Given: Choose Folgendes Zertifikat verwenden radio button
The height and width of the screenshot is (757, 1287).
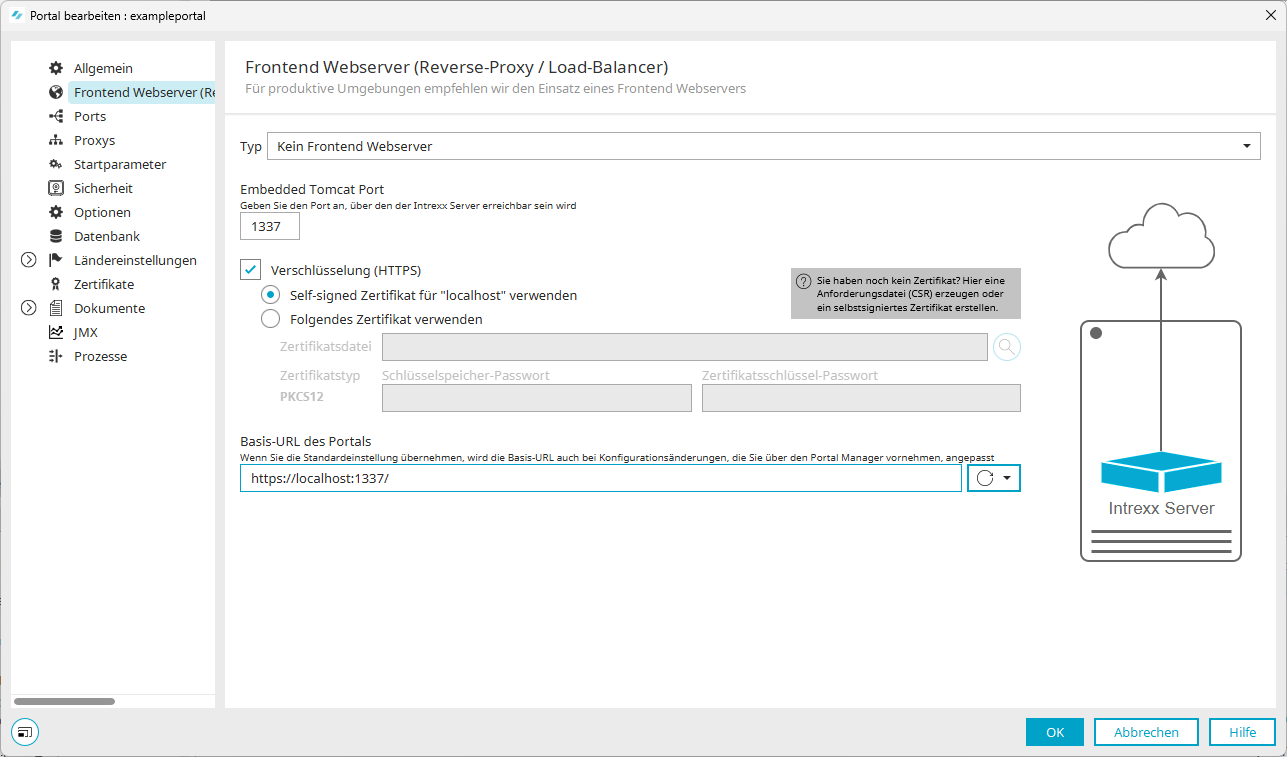Looking at the screenshot, I should pos(270,319).
